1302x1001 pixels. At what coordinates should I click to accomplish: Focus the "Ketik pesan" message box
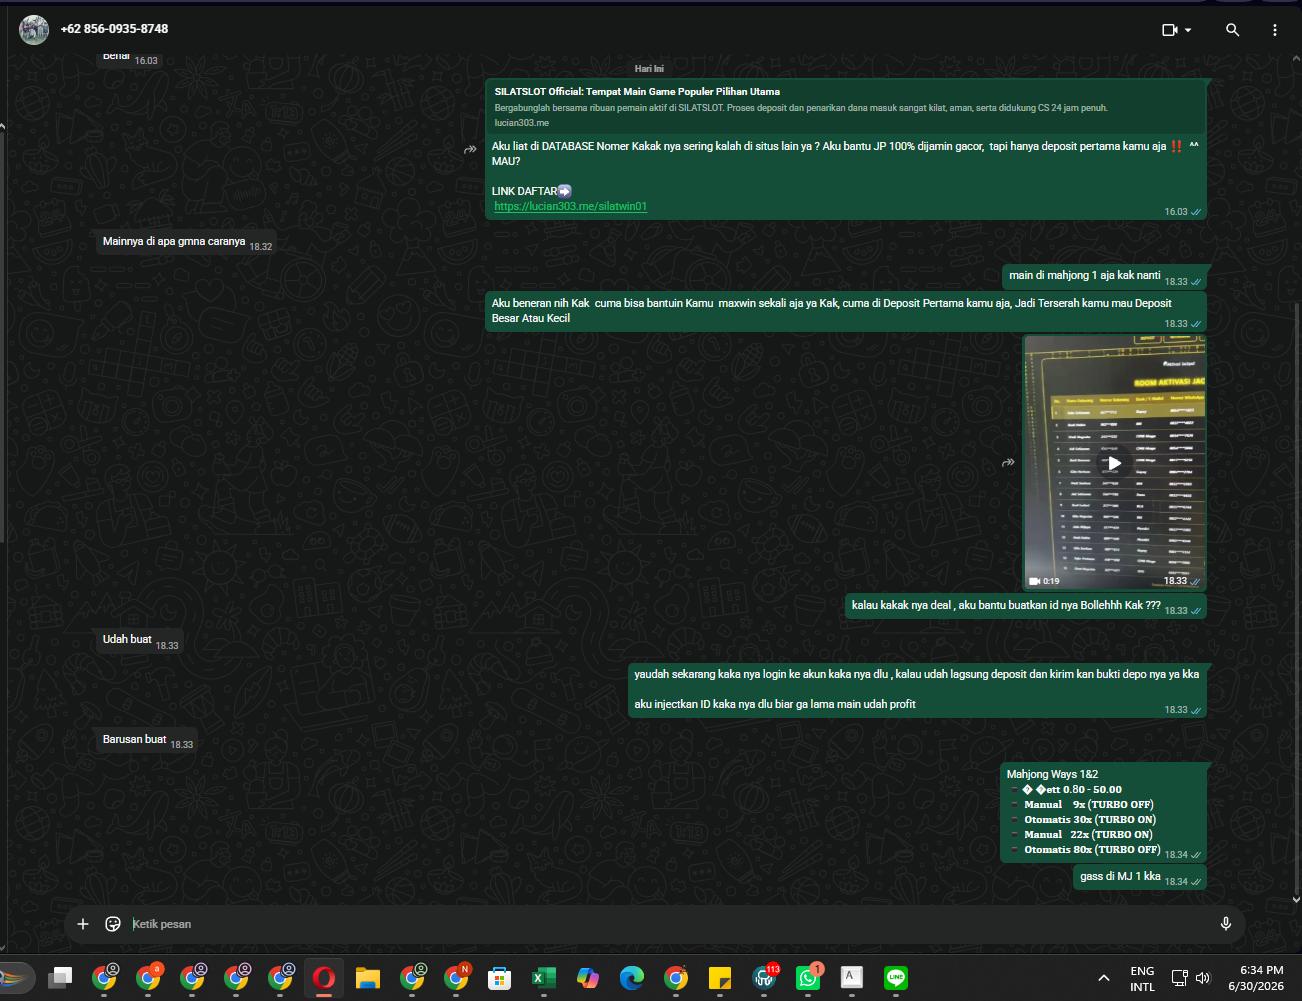(668, 924)
